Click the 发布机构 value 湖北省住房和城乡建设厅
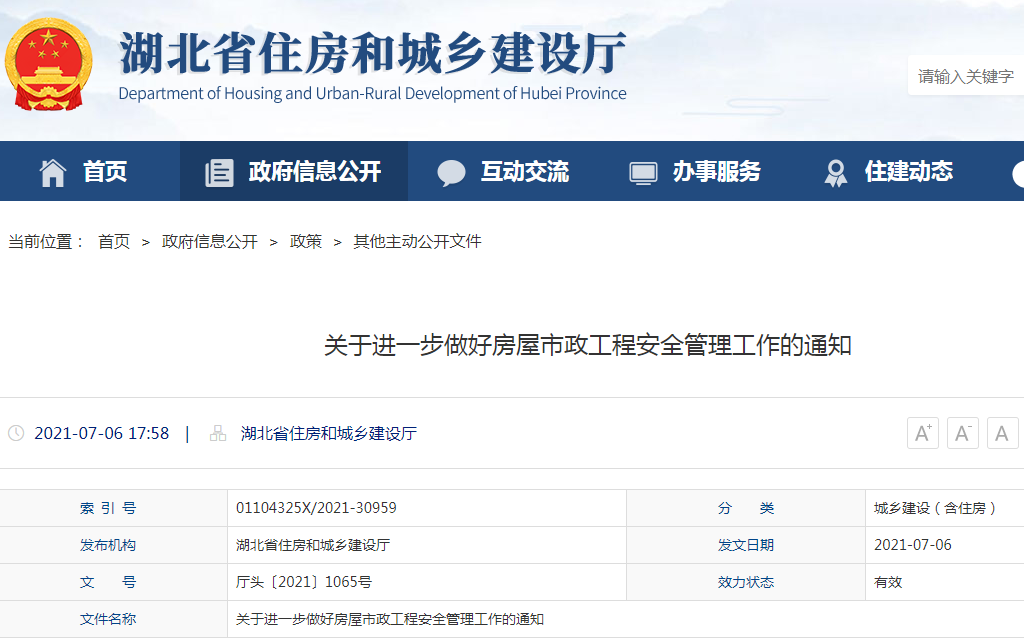Viewport: 1024px width, 639px height. coord(313,545)
